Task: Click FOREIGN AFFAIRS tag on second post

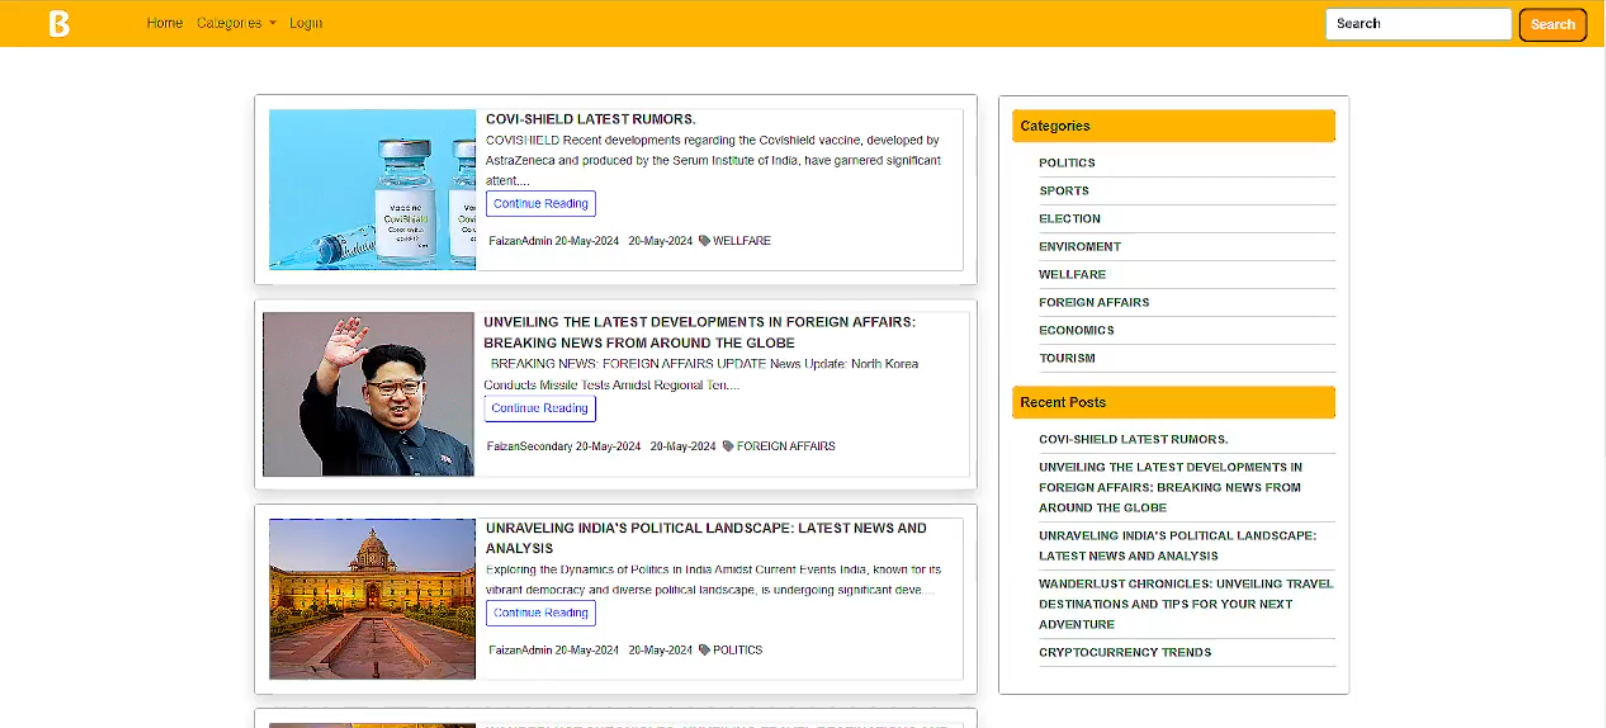Action: click(x=786, y=446)
